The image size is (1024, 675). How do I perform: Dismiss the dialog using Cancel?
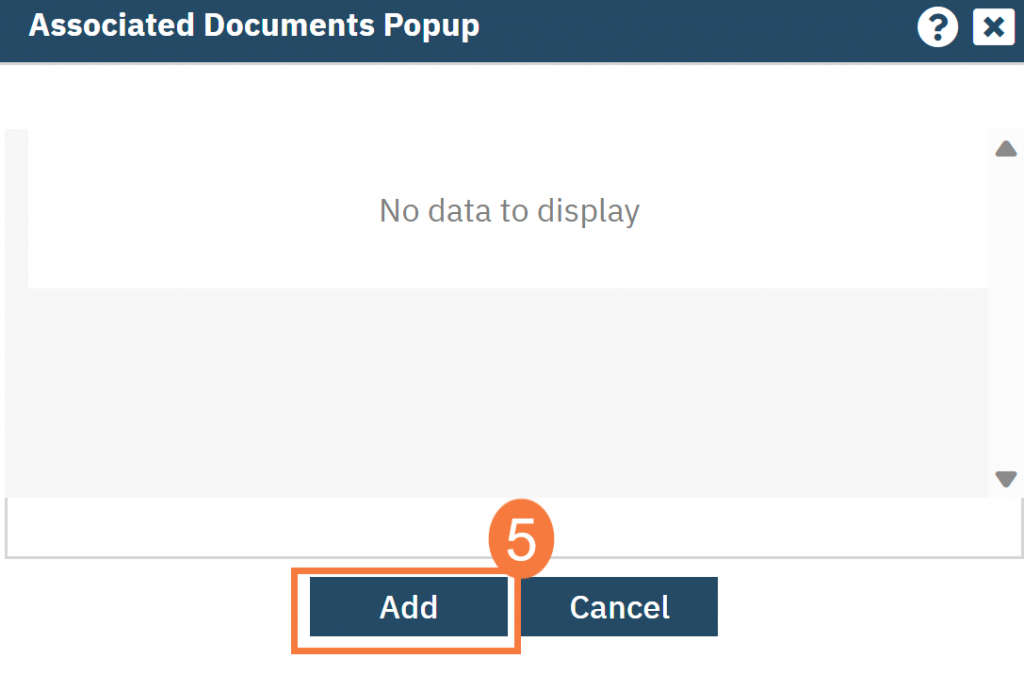619,607
